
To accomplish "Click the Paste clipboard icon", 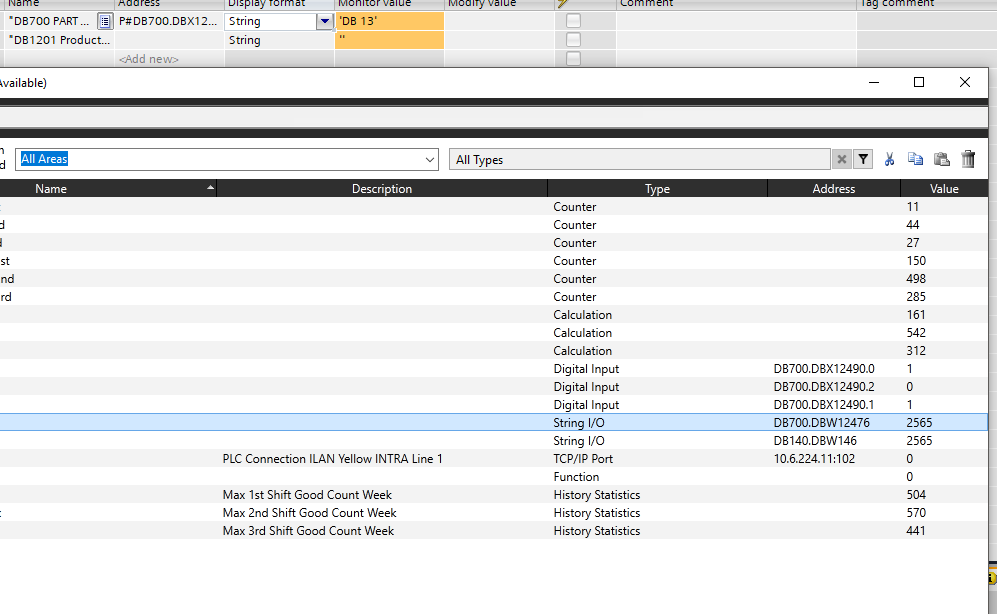I will [x=941, y=159].
